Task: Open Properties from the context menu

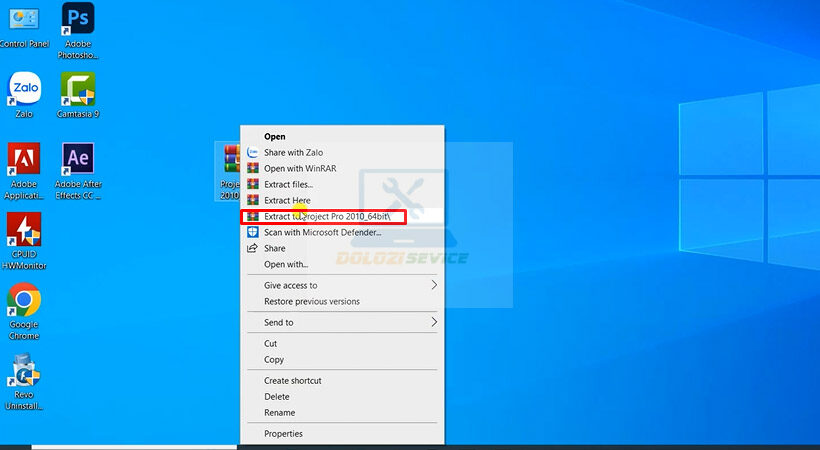Action: pyautogui.click(x=283, y=433)
